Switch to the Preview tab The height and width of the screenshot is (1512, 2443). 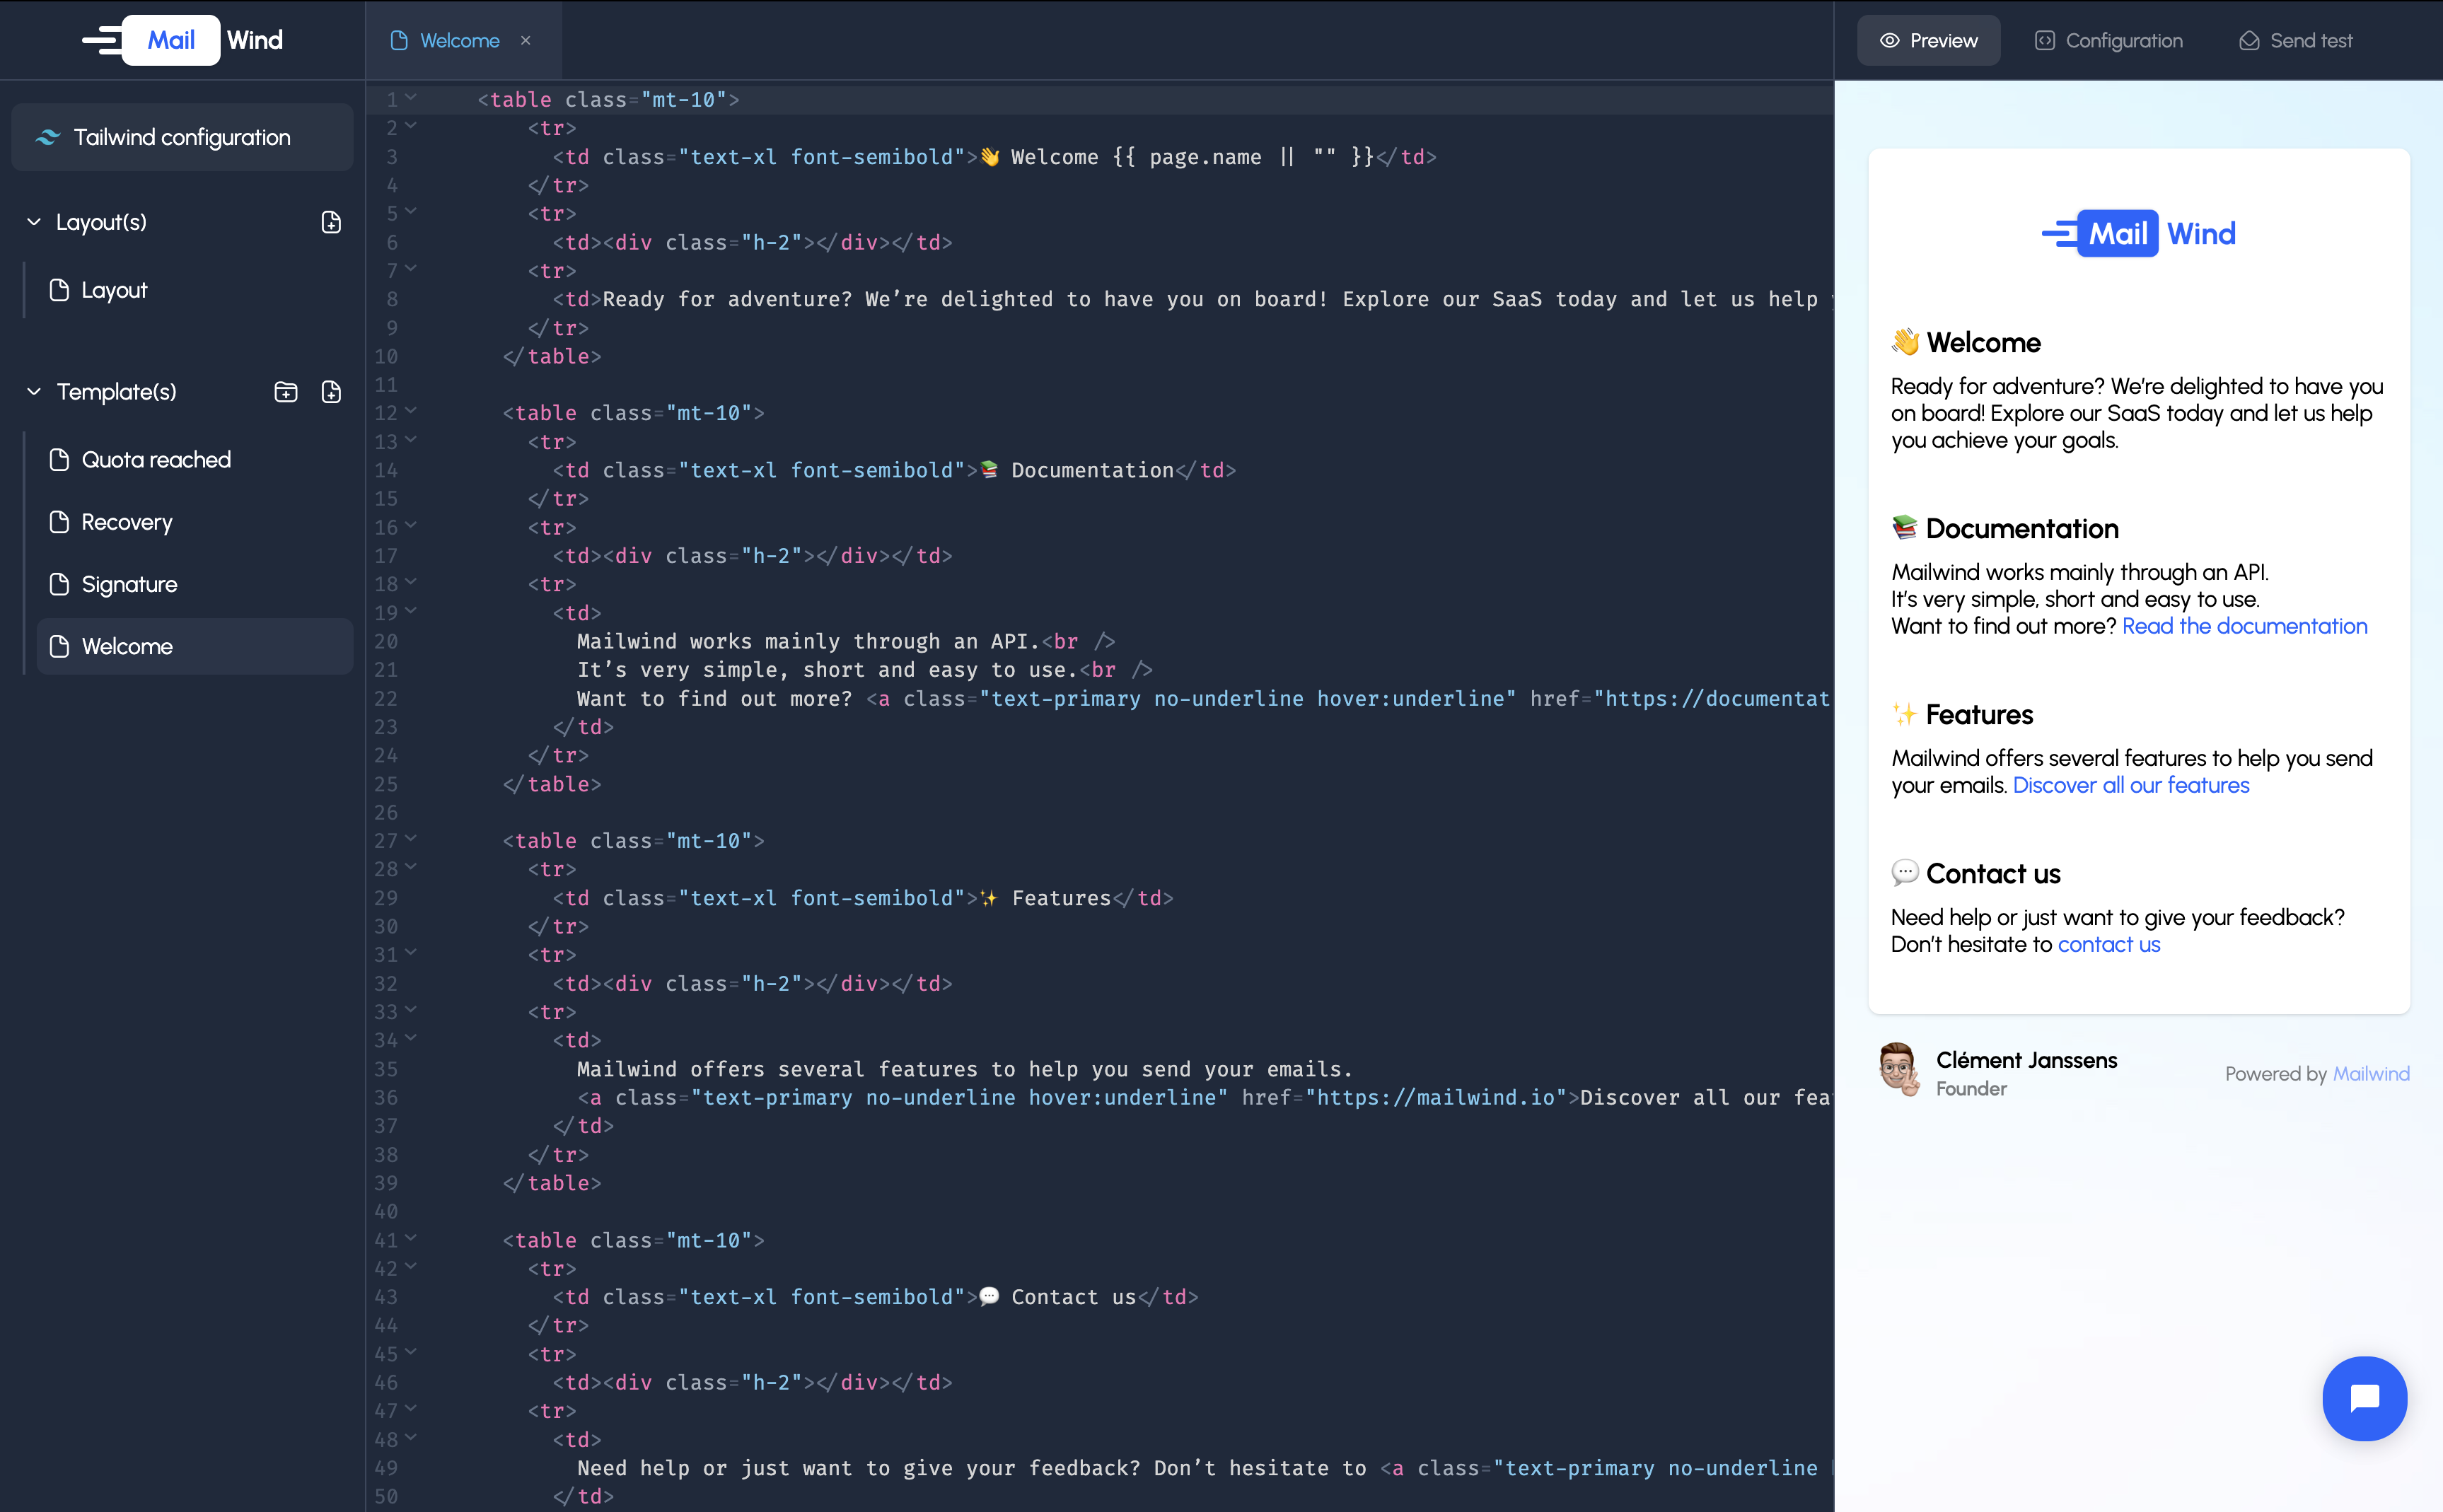pyautogui.click(x=1928, y=41)
